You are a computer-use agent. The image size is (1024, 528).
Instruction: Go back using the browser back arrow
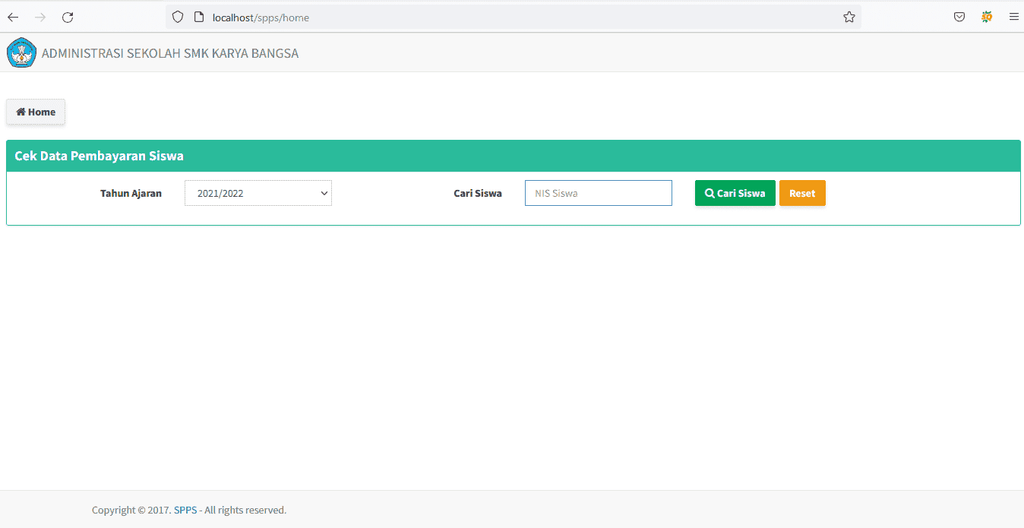pyautogui.click(x=13, y=18)
